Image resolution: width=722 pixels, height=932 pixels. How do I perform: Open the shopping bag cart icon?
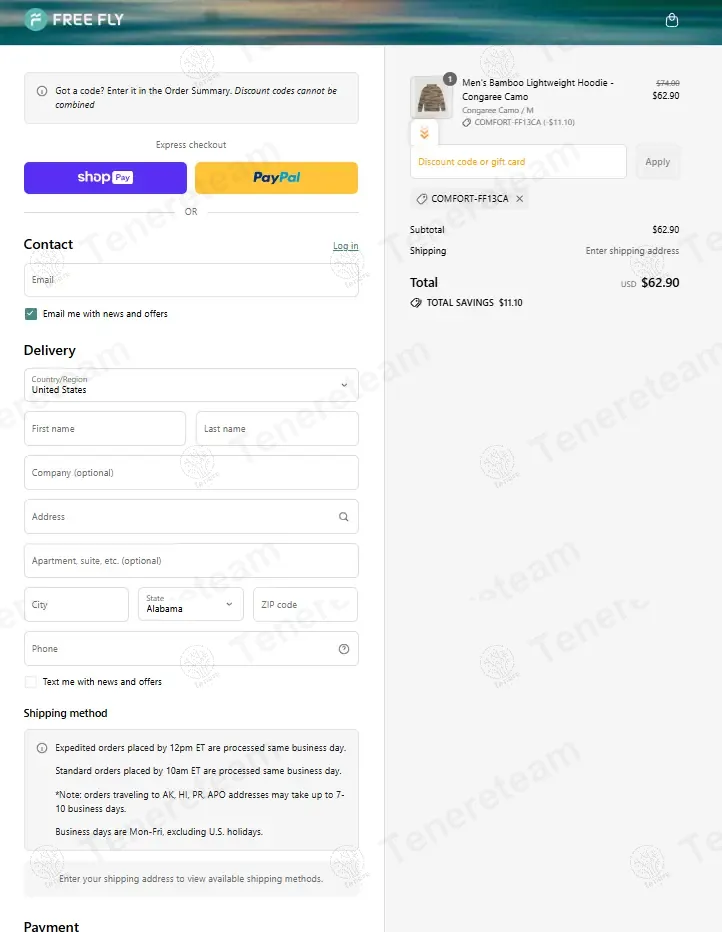tap(672, 20)
